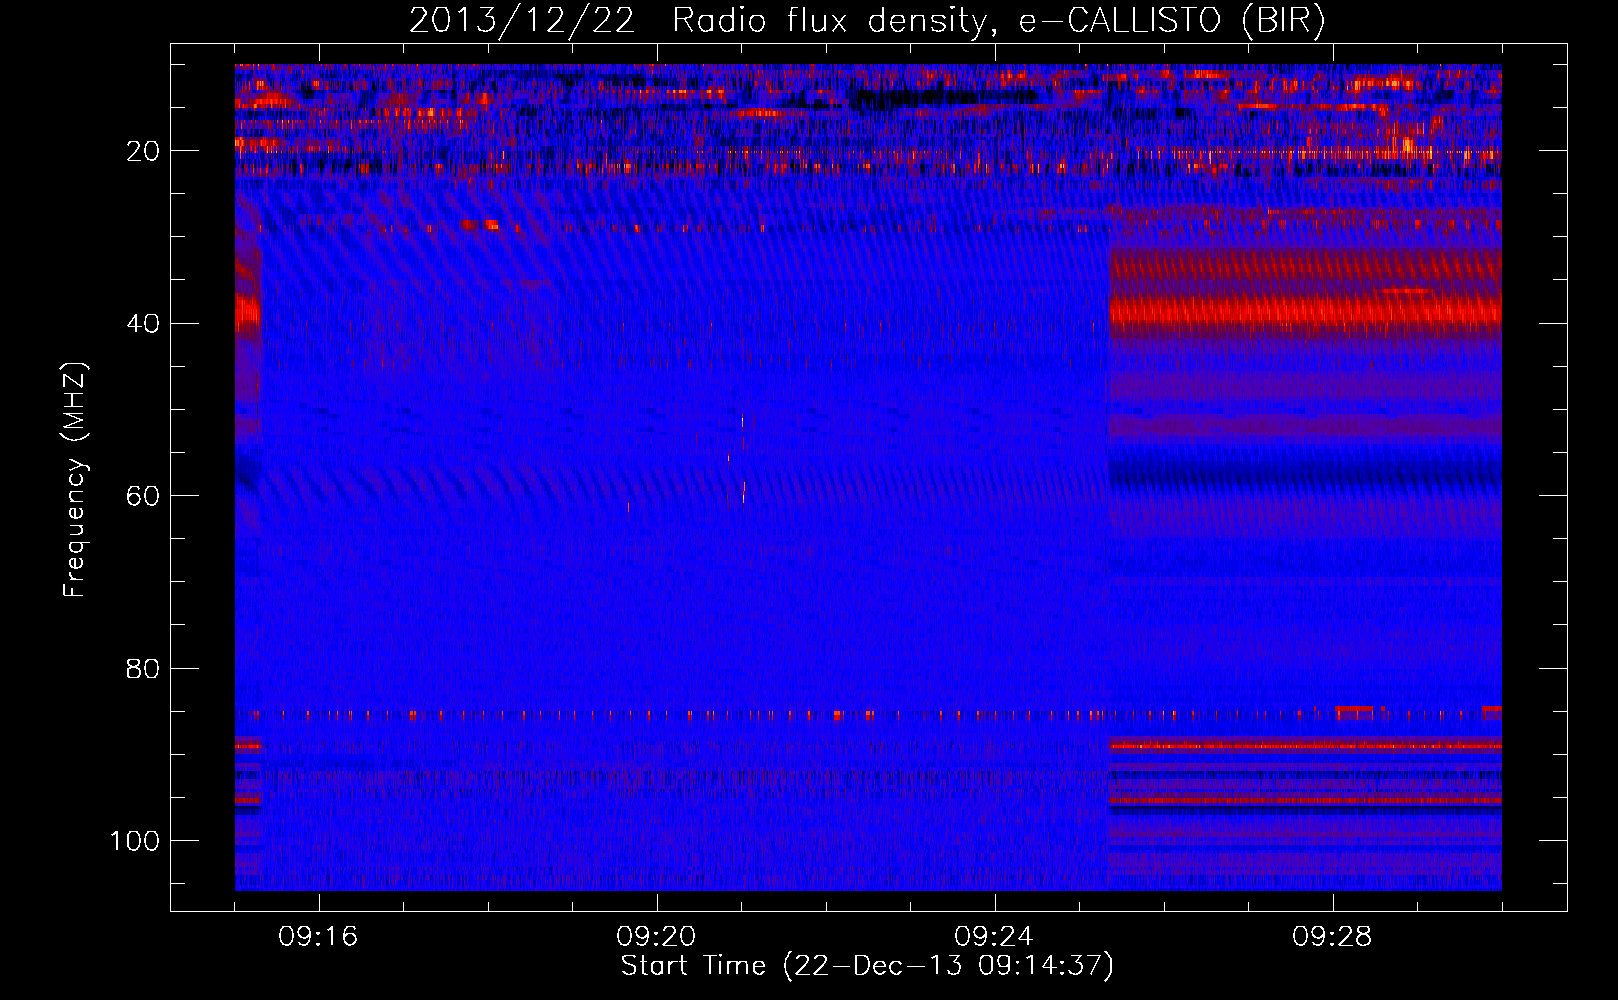Click the bright red 40 MHz band after 09:25

point(1305,312)
